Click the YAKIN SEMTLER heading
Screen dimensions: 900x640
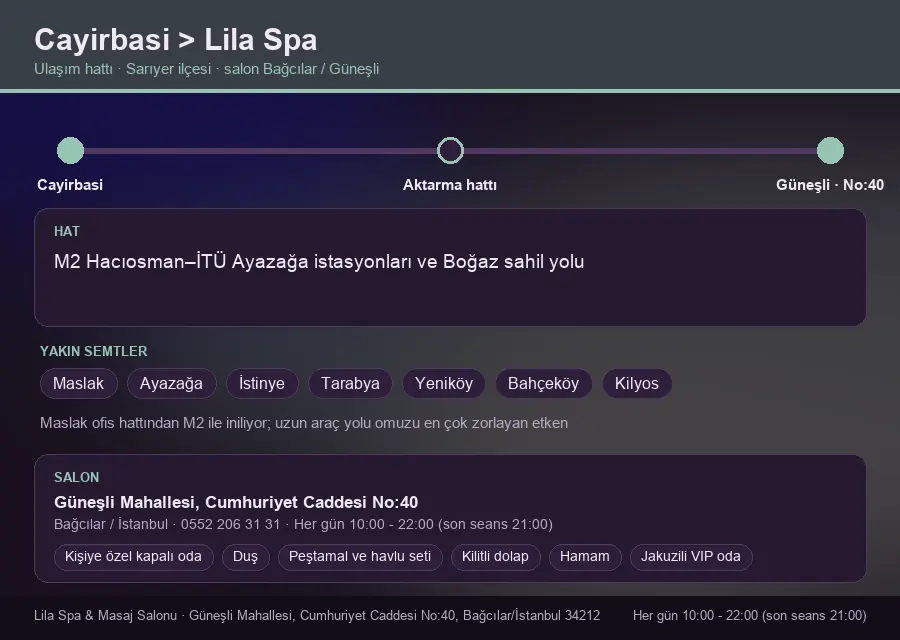[x=94, y=351]
